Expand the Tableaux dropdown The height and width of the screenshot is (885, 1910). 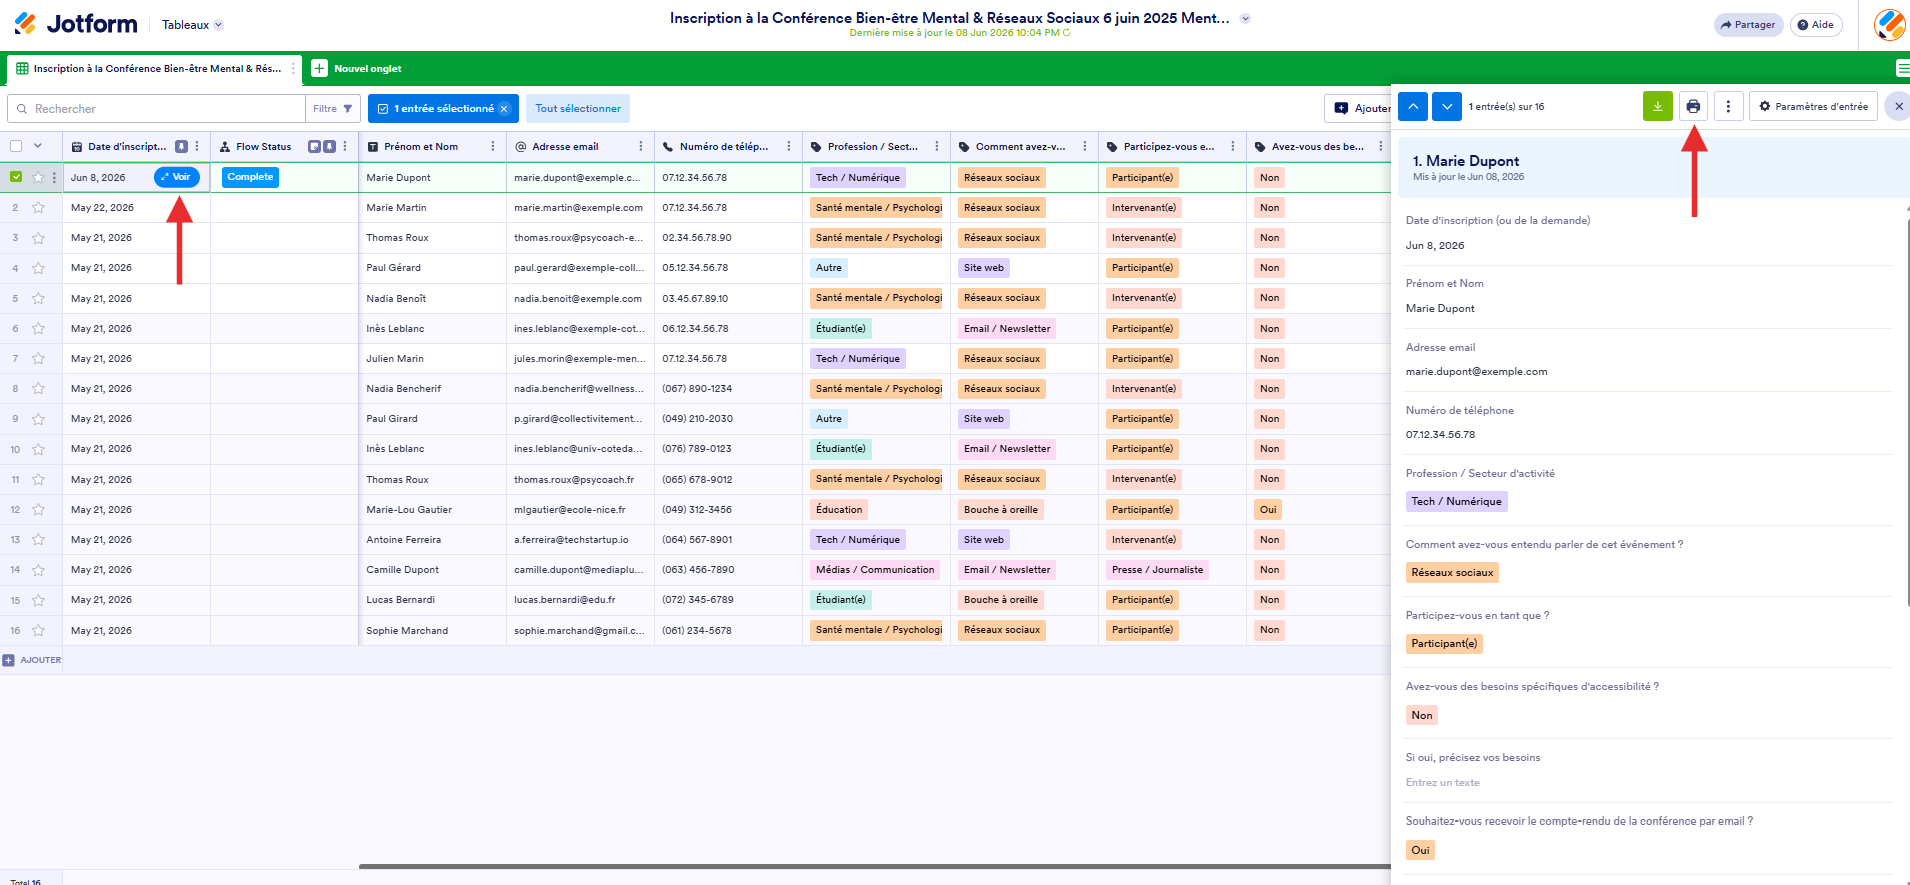(x=193, y=25)
